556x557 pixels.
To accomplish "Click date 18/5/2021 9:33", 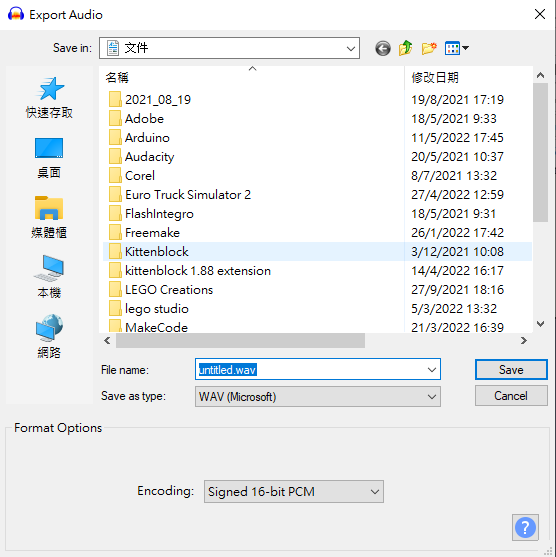I will pos(454,119).
